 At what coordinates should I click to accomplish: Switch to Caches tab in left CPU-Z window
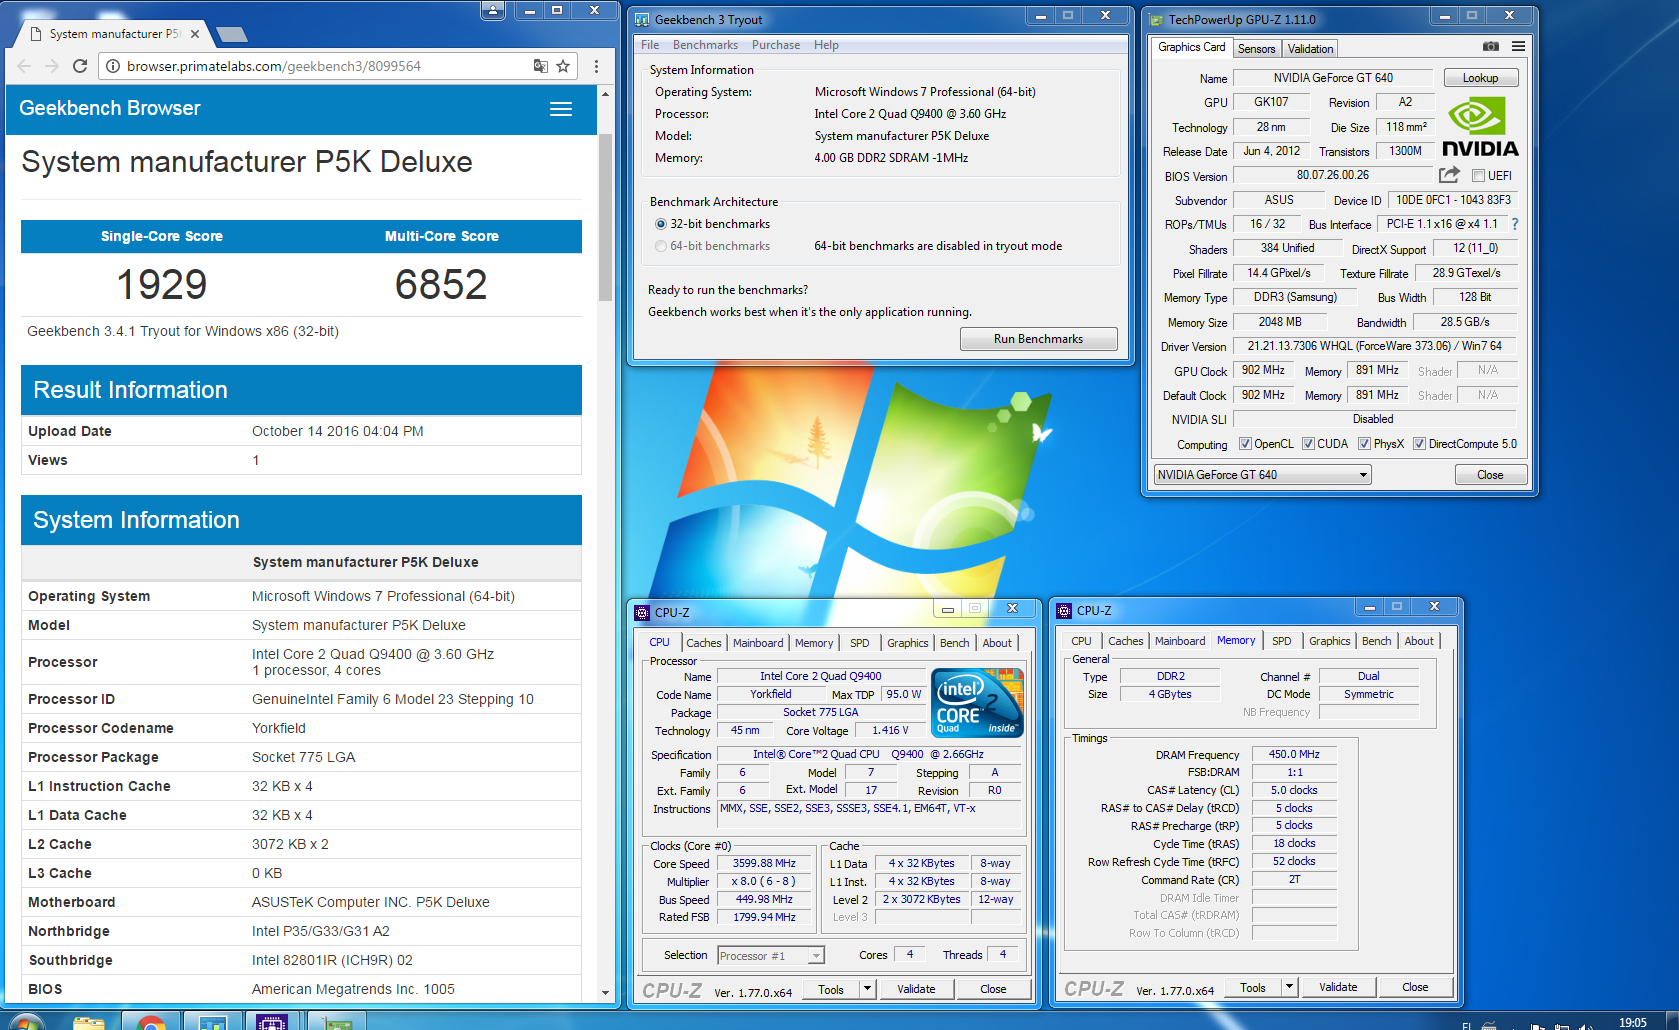click(x=704, y=643)
